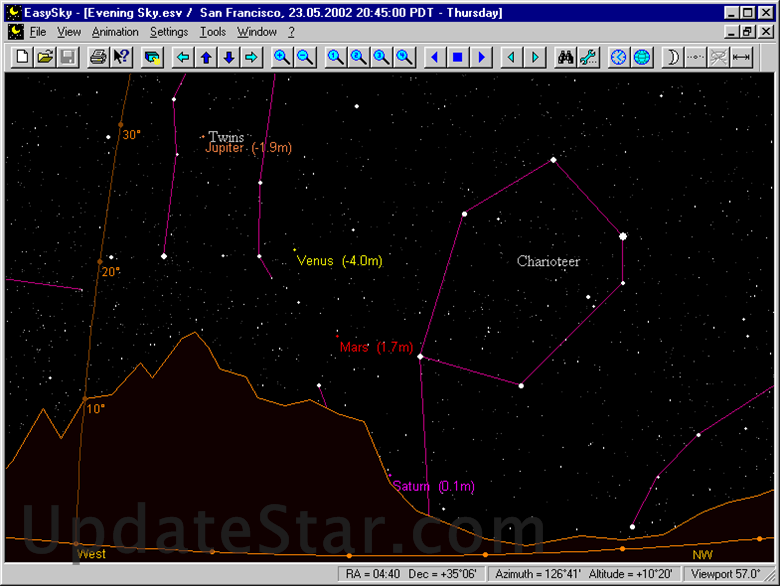Click the New document icon
This screenshot has height=586, width=780.
22,58
